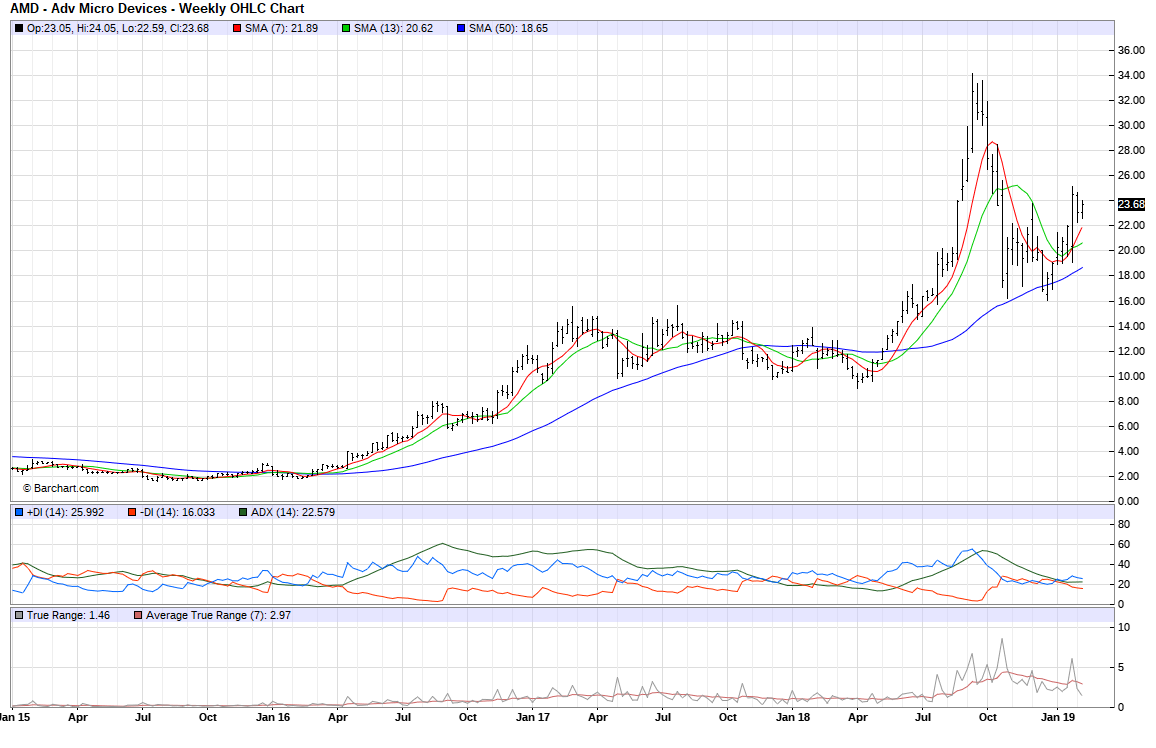Click the 10.00 price axis label

[x=1132, y=376]
